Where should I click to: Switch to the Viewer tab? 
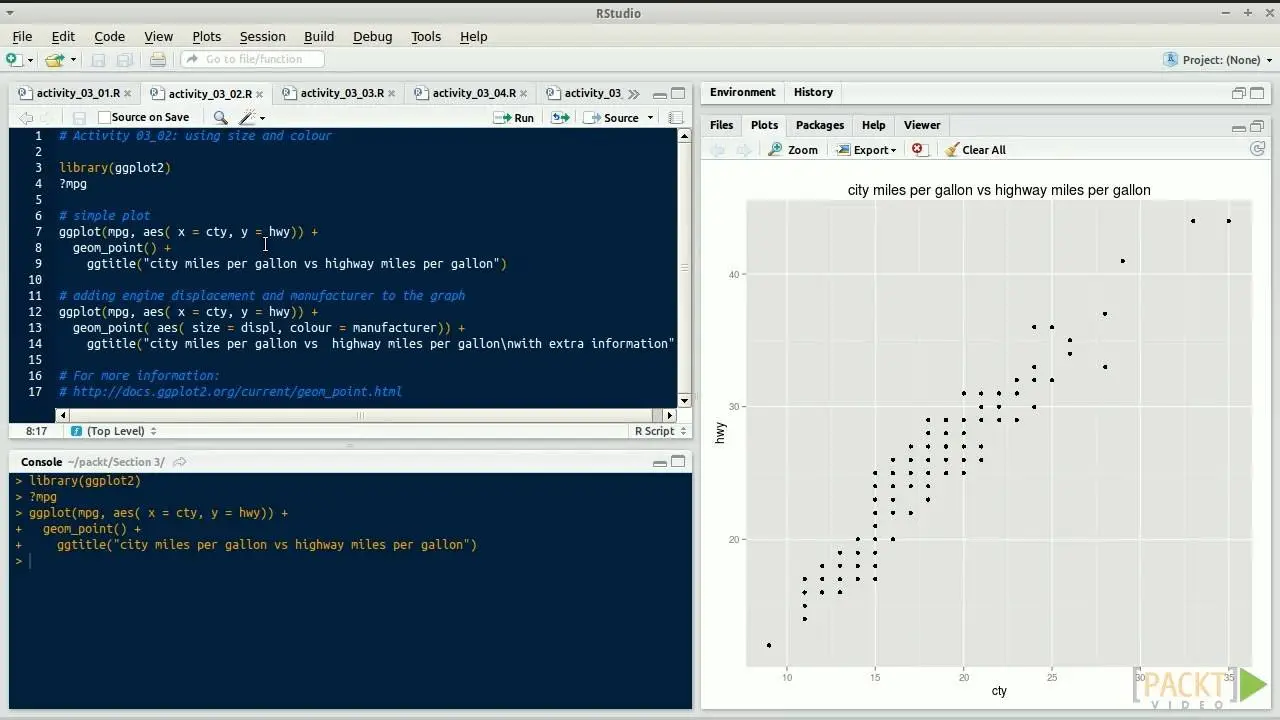click(921, 125)
